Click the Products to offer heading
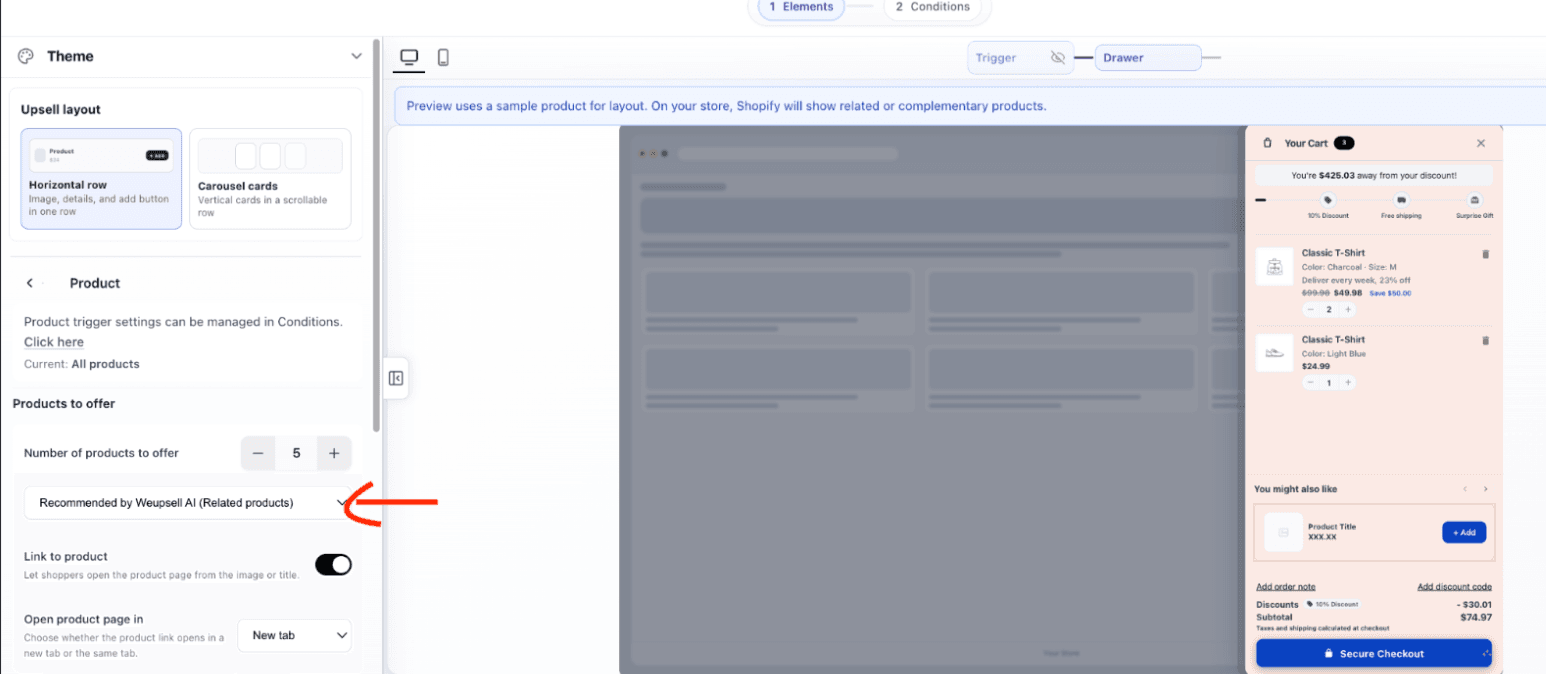The image size is (1546, 674). click(x=64, y=404)
